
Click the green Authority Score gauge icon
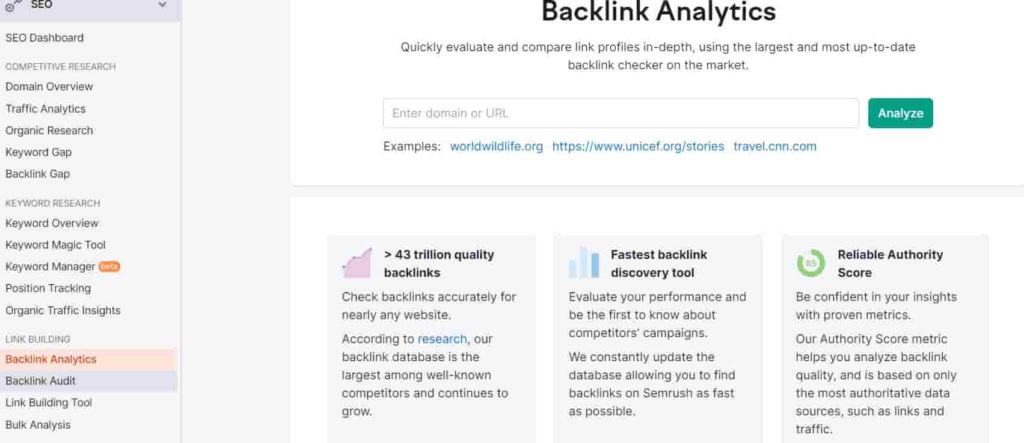(810, 263)
